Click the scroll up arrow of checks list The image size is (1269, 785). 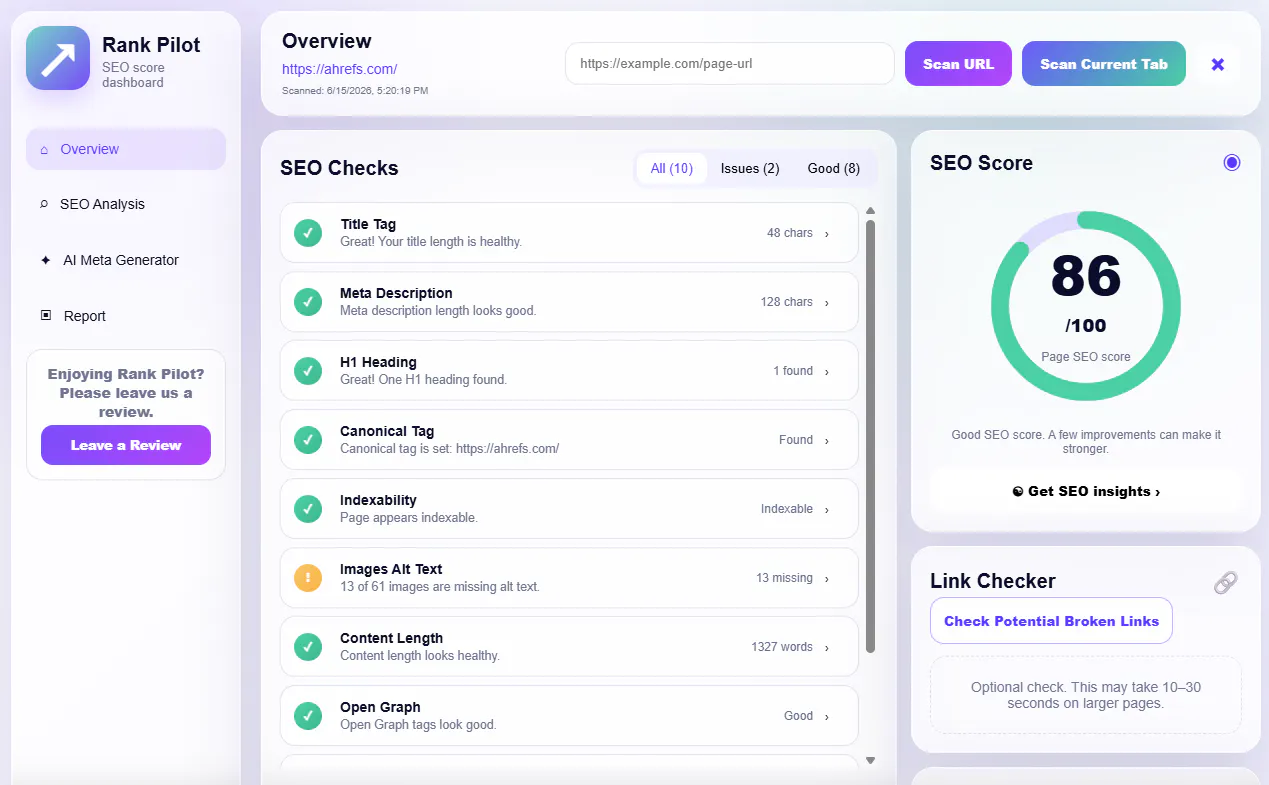(x=870, y=211)
